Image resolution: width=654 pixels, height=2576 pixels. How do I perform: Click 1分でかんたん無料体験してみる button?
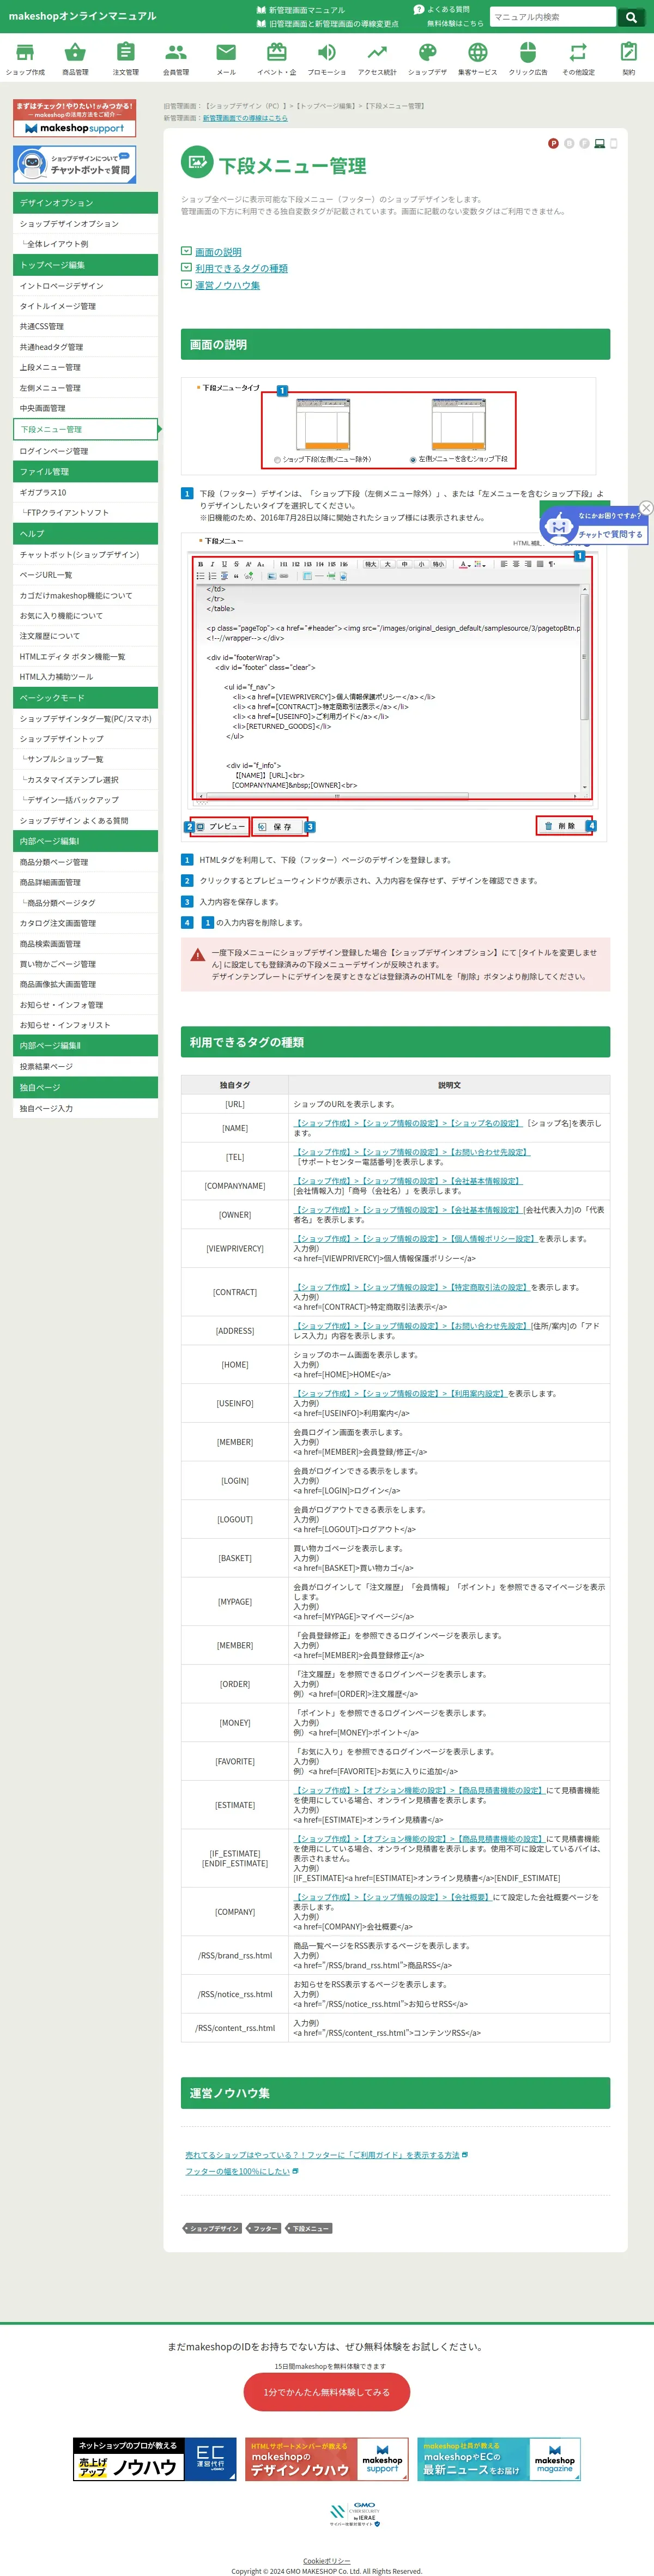click(x=327, y=2392)
